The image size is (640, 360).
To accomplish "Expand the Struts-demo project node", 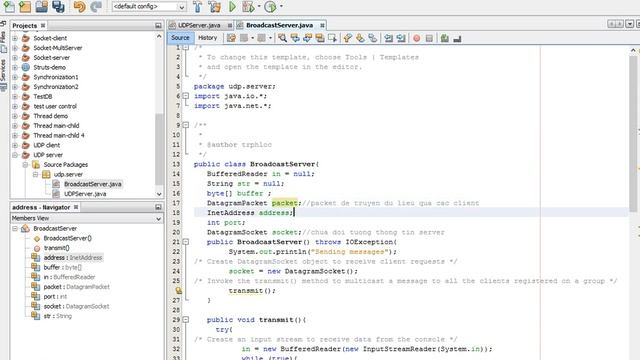I will point(15,67).
